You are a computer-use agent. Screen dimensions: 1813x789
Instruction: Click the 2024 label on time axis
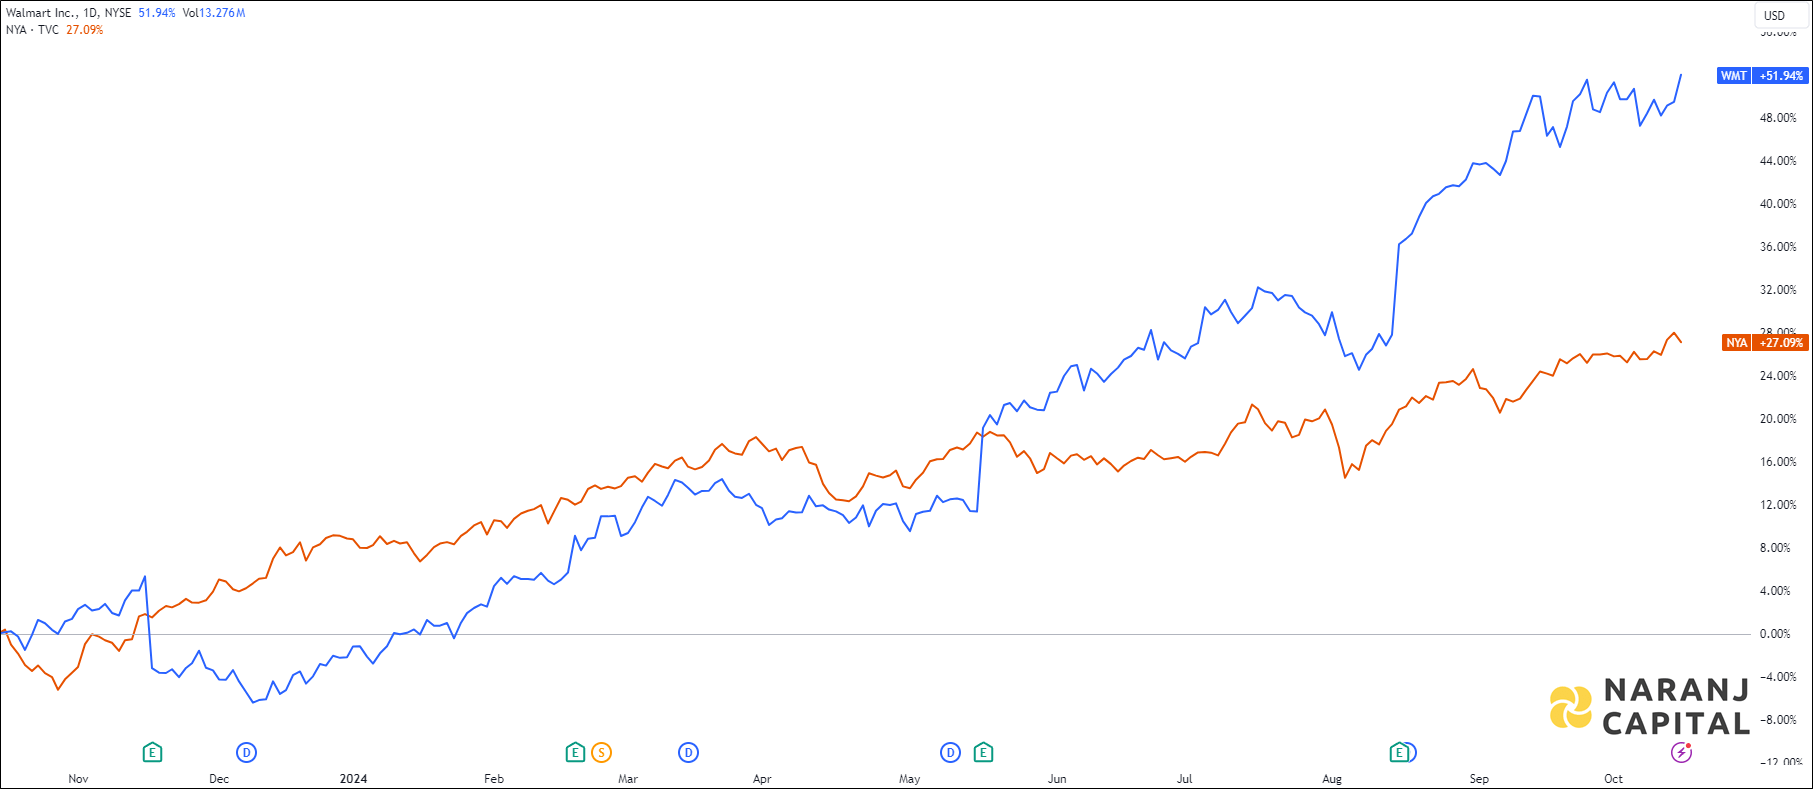point(353,779)
